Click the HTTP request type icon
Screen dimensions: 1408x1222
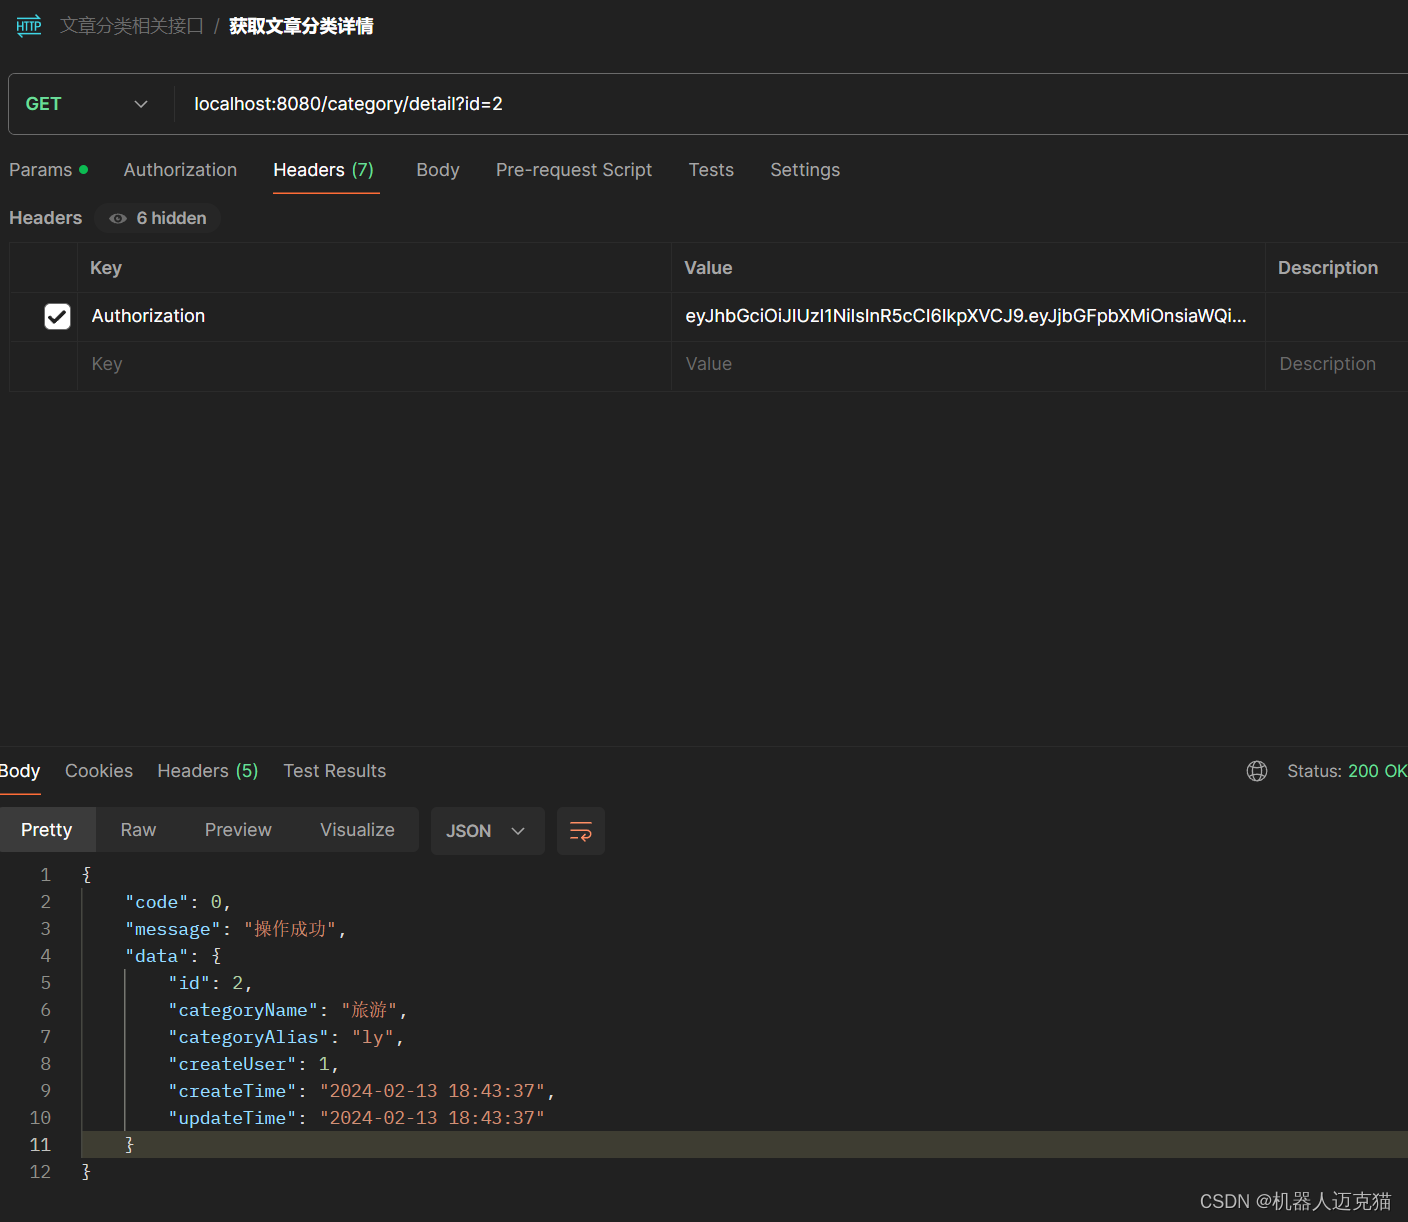[29, 26]
